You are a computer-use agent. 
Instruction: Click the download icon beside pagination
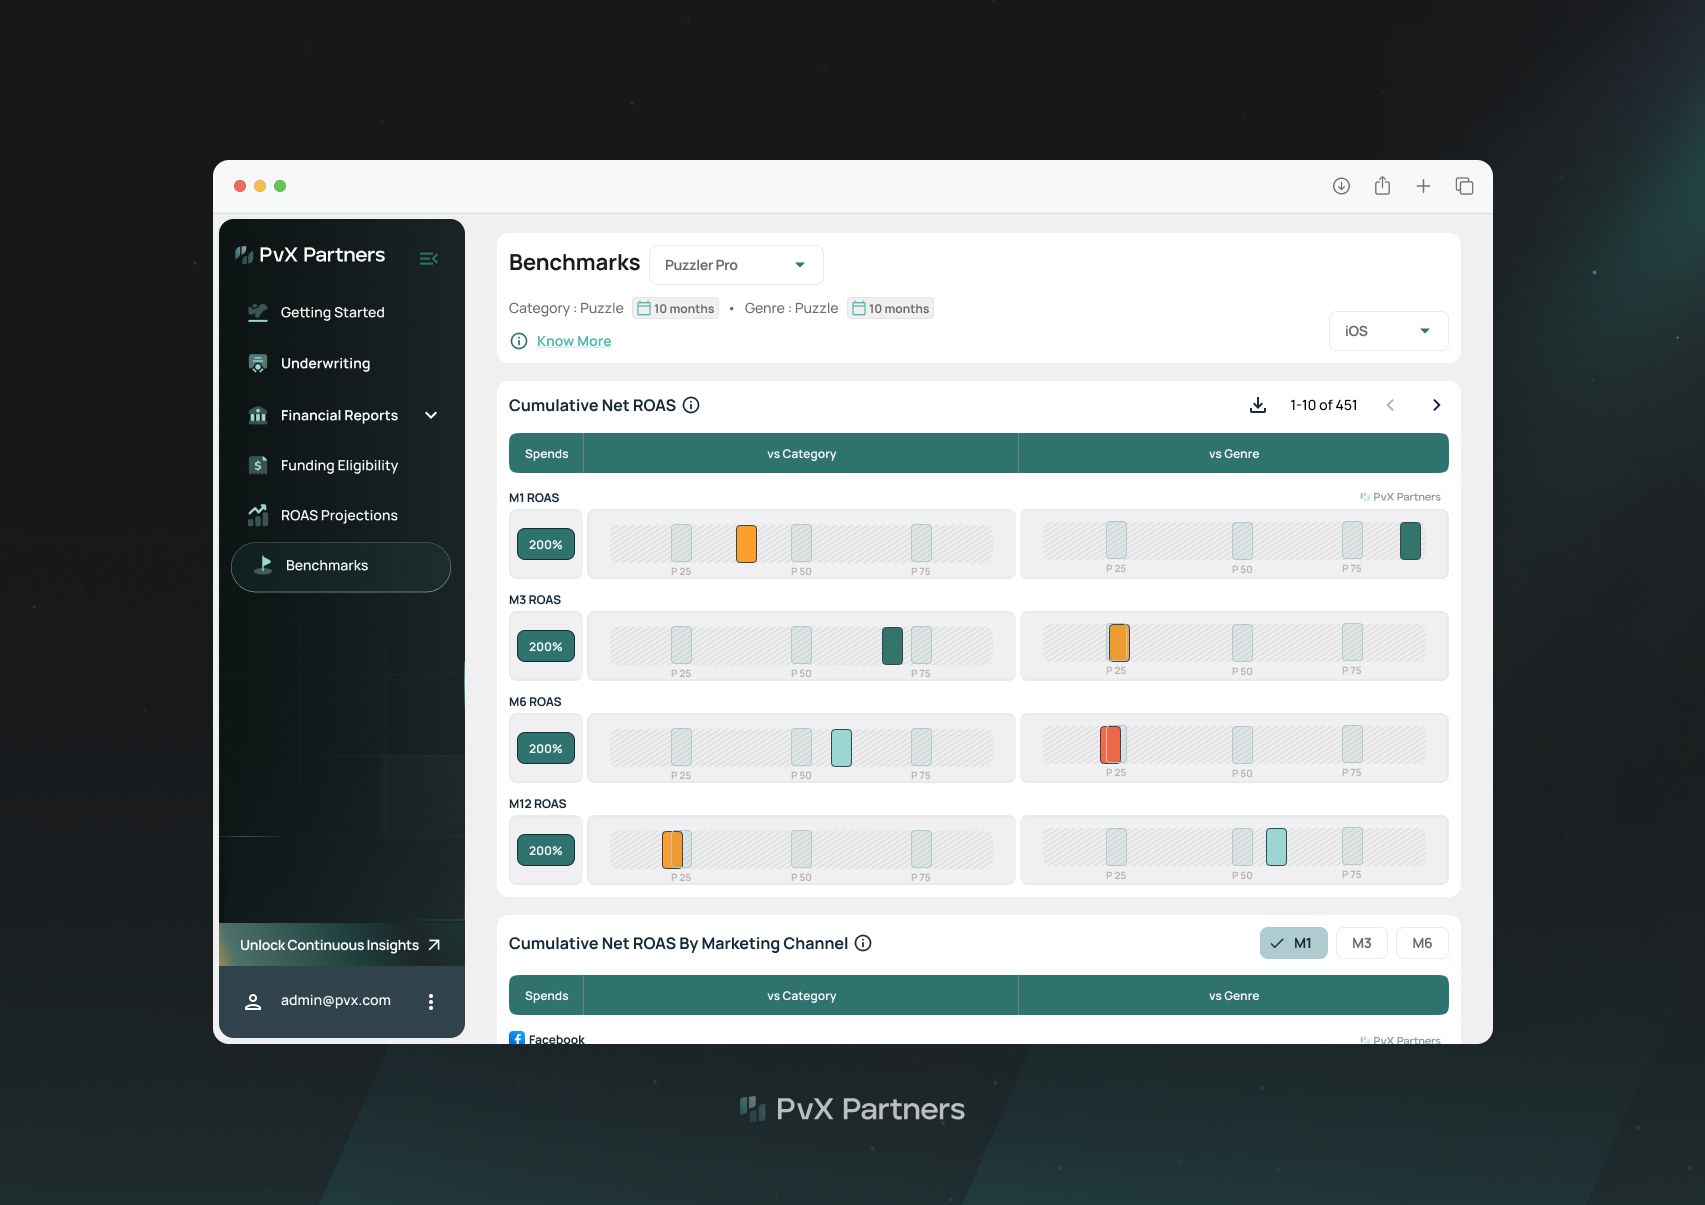coord(1258,405)
